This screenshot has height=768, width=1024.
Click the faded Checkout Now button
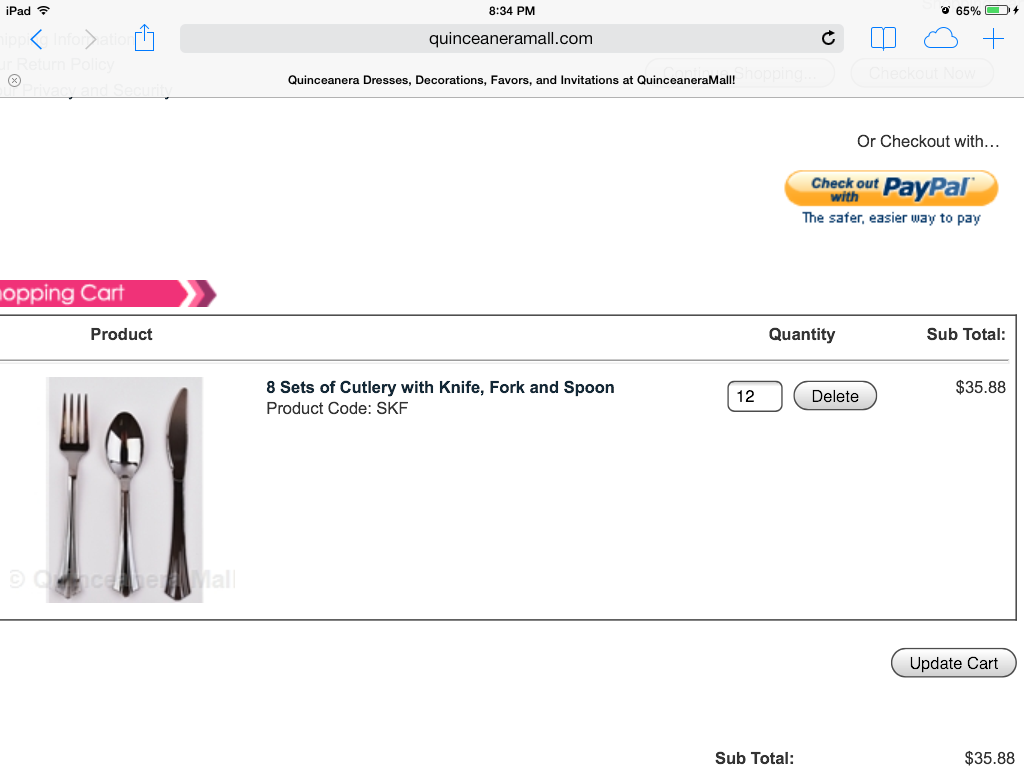pos(922,73)
